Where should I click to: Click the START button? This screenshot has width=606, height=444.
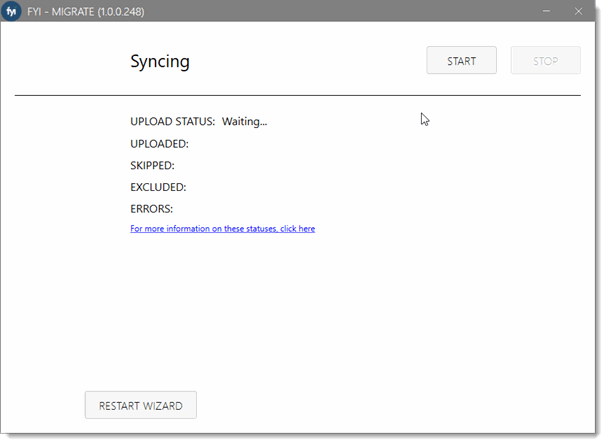tap(461, 60)
